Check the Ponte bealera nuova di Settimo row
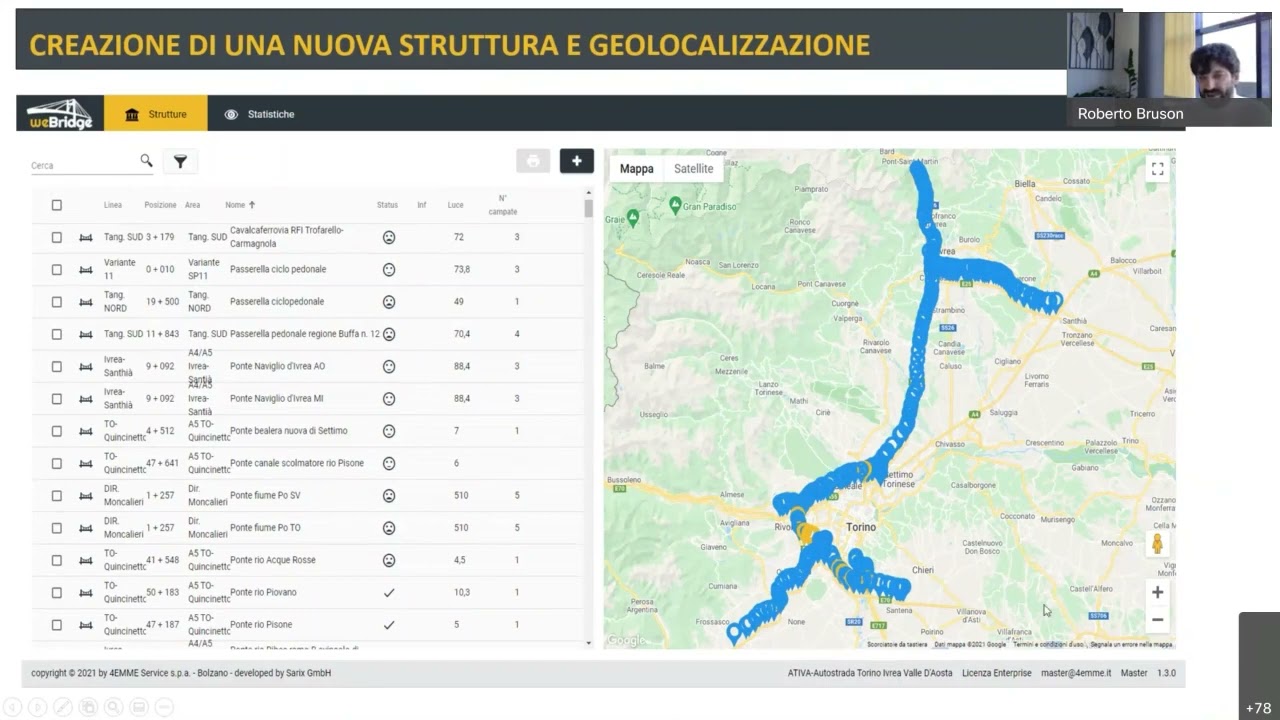Screen dimensions: 1280x720 point(57,431)
